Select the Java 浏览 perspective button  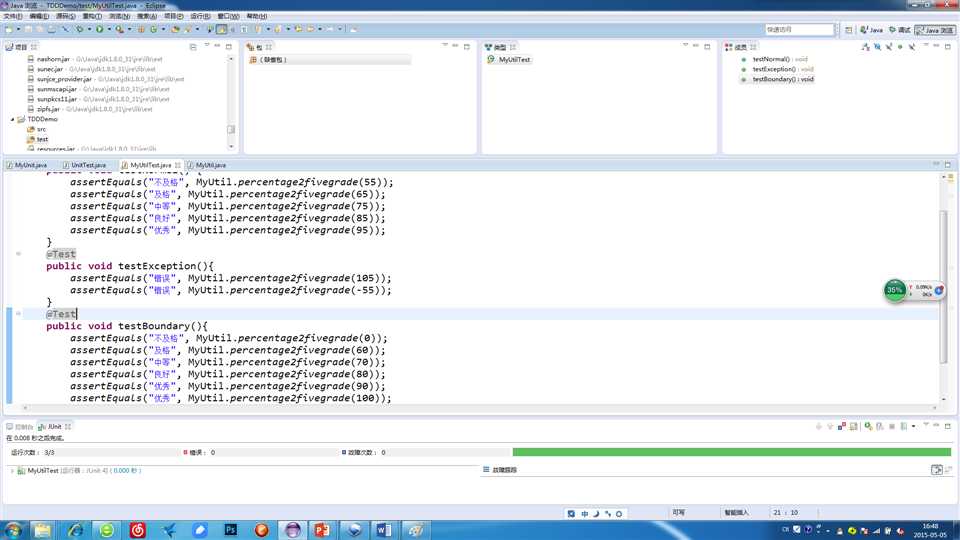tap(935, 29)
